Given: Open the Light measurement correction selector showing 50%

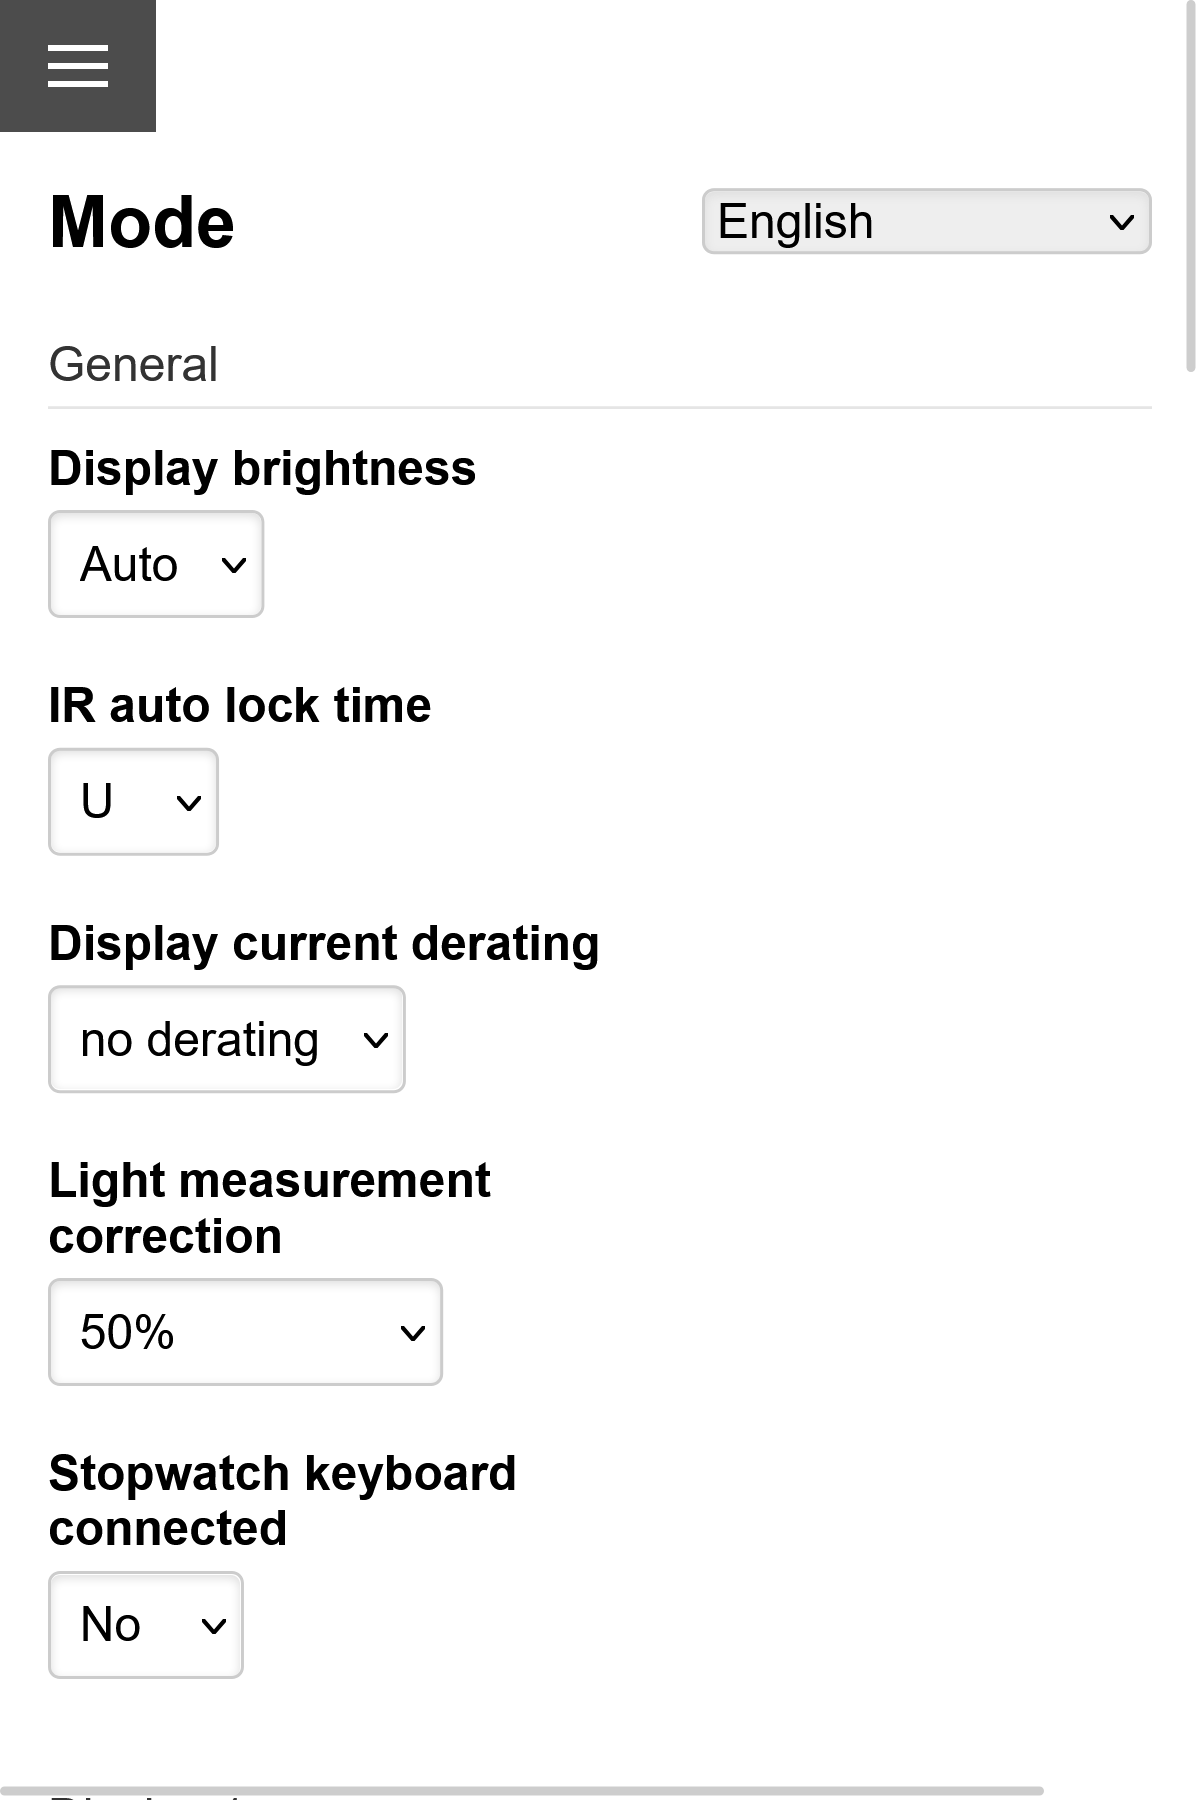Looking at the screenshot, I should tap(245, 1332).
